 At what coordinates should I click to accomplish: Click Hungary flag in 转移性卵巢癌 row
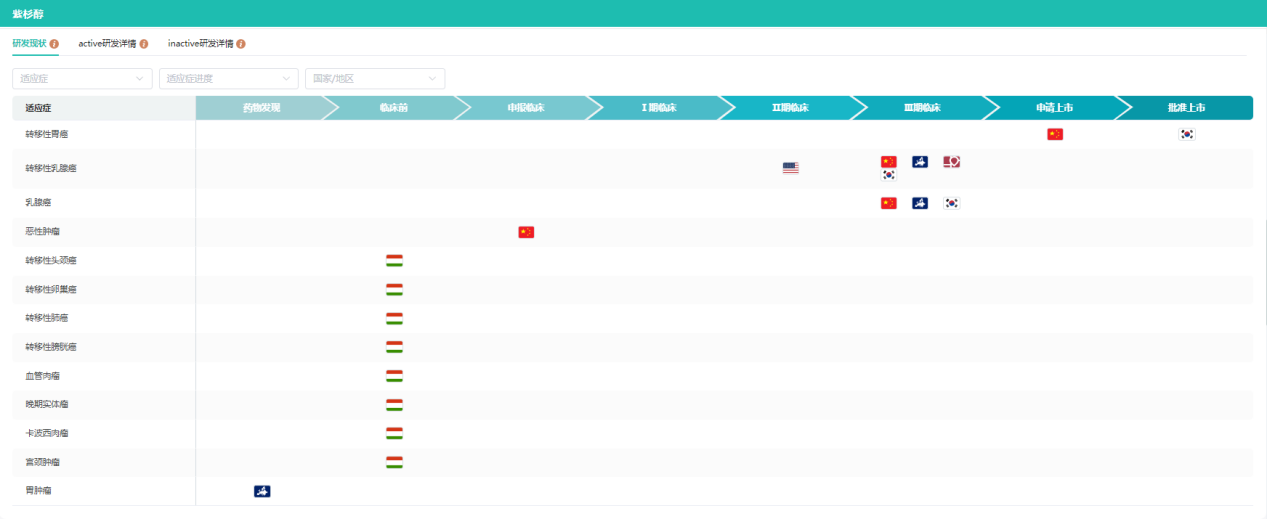(x=394, y=290)
